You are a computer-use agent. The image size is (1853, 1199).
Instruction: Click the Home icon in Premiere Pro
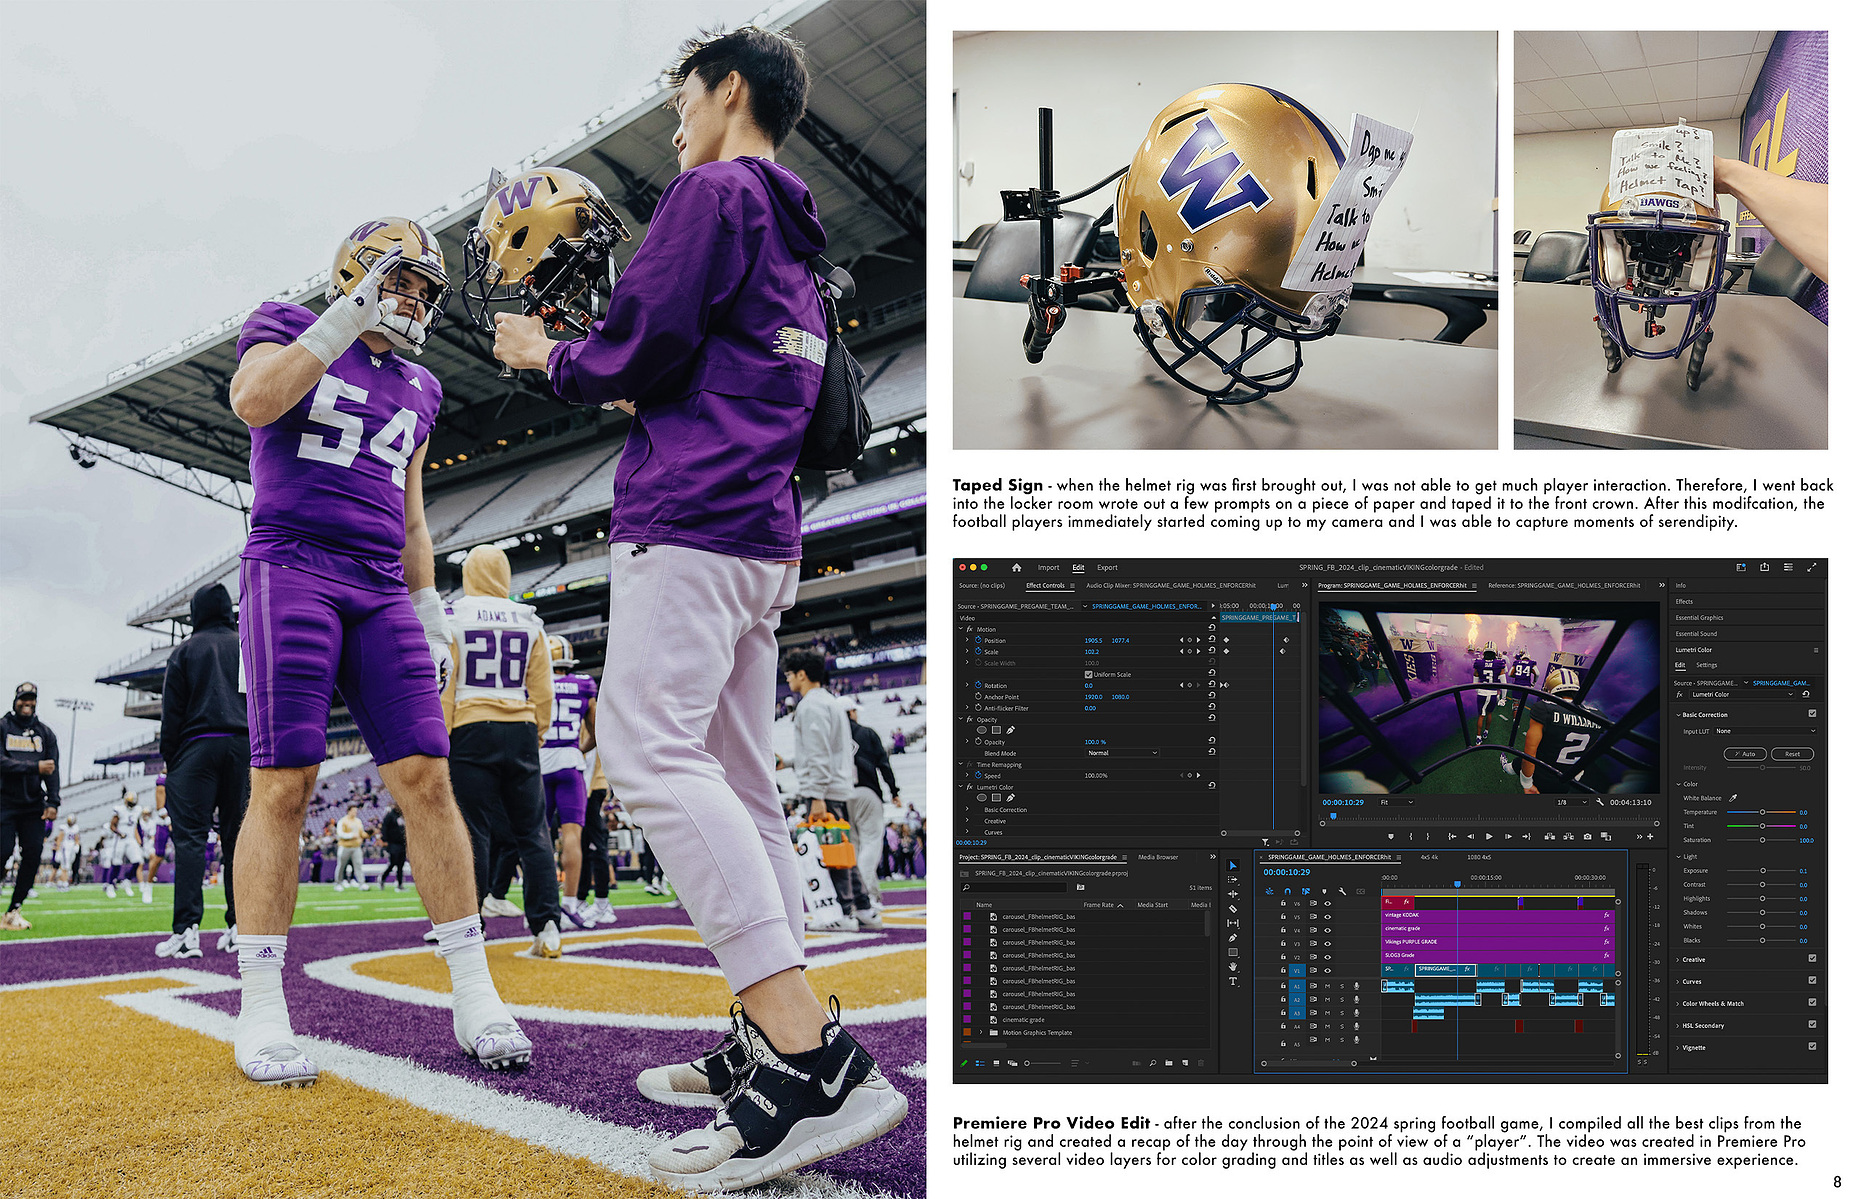point(1016,567)
